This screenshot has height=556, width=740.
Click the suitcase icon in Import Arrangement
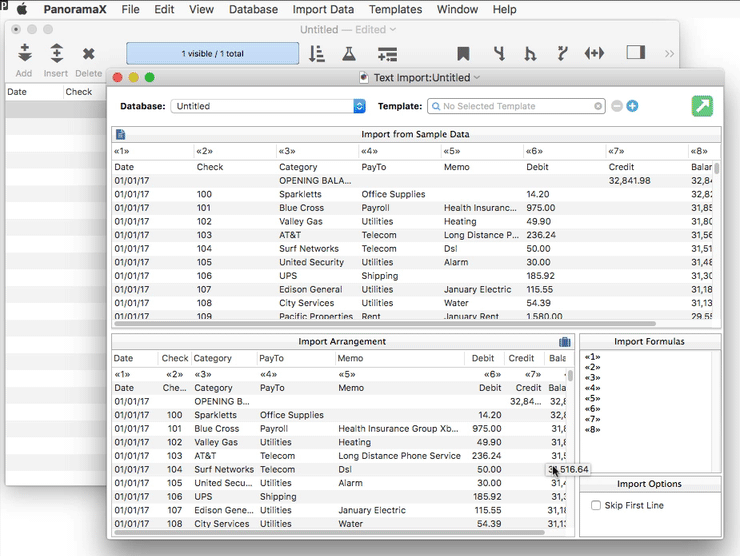tap(564, 342)
